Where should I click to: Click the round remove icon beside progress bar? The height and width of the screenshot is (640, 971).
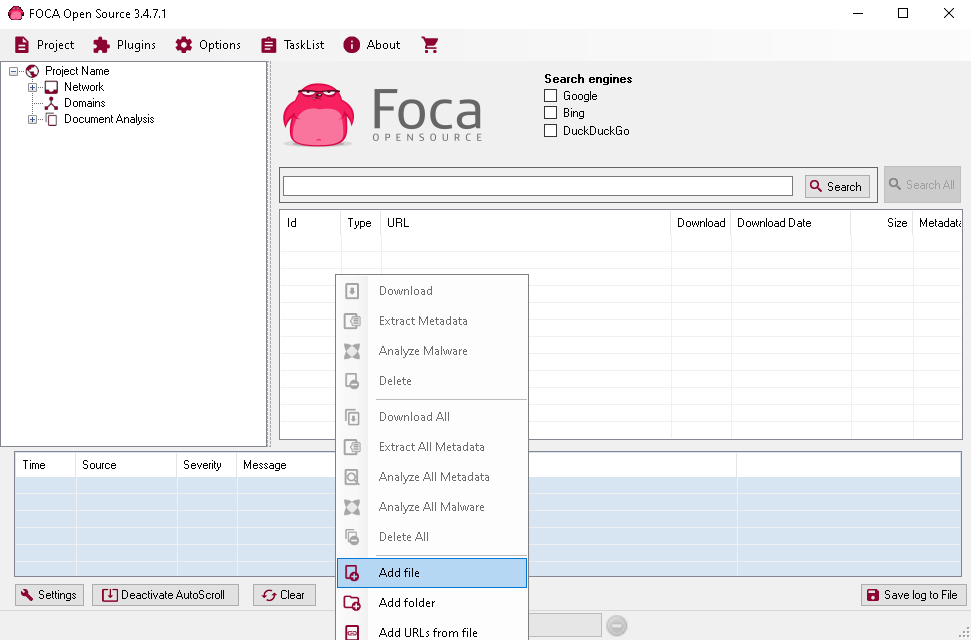617,626
